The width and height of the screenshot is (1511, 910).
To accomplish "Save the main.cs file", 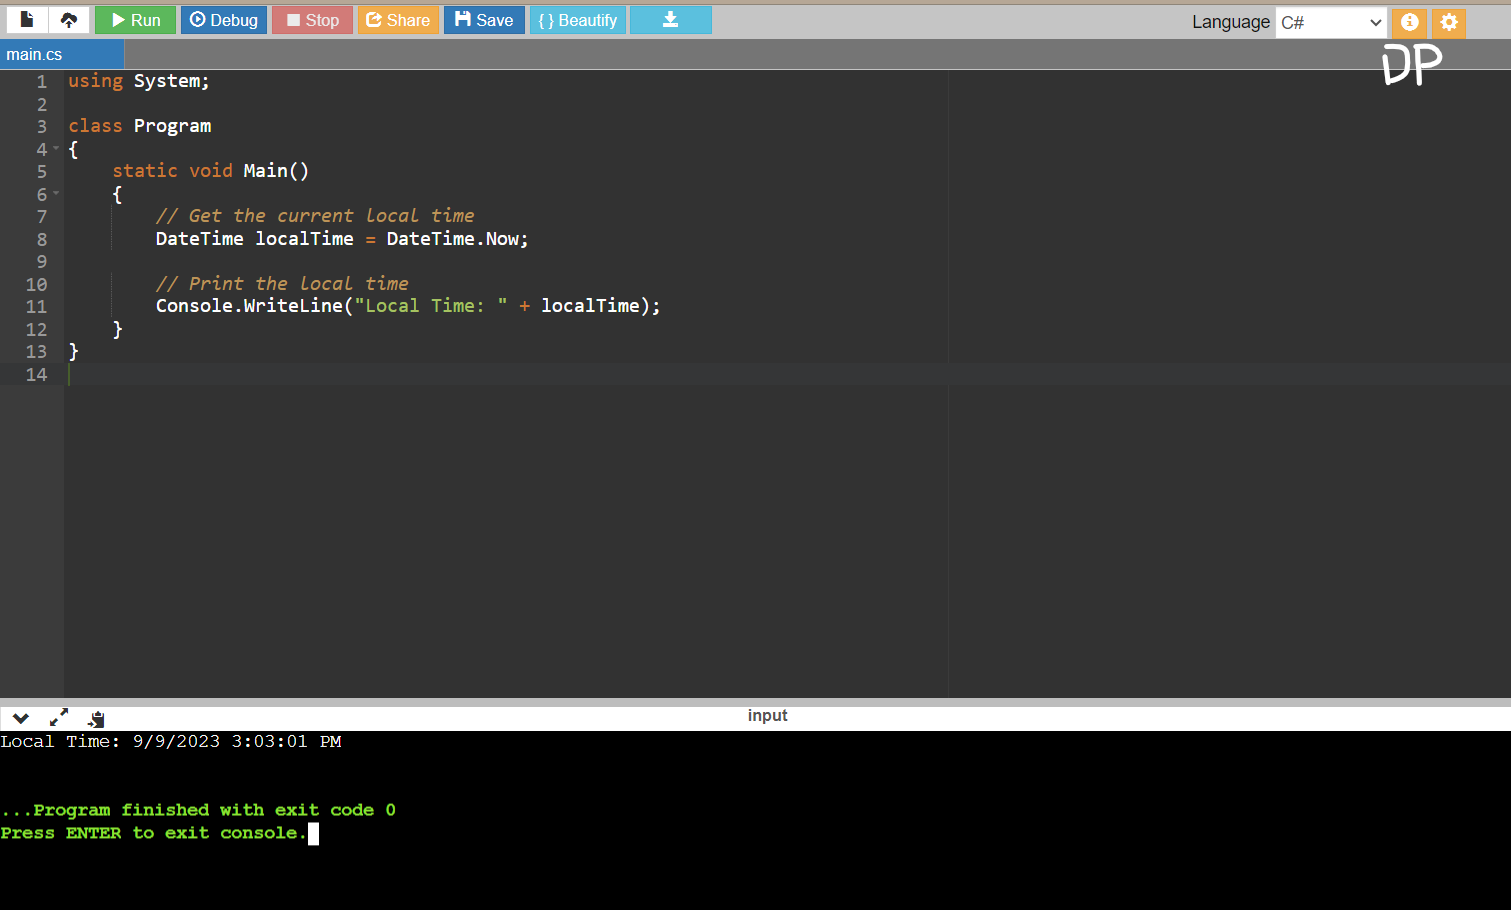I will pyautogui.click(x=484, y=19).
